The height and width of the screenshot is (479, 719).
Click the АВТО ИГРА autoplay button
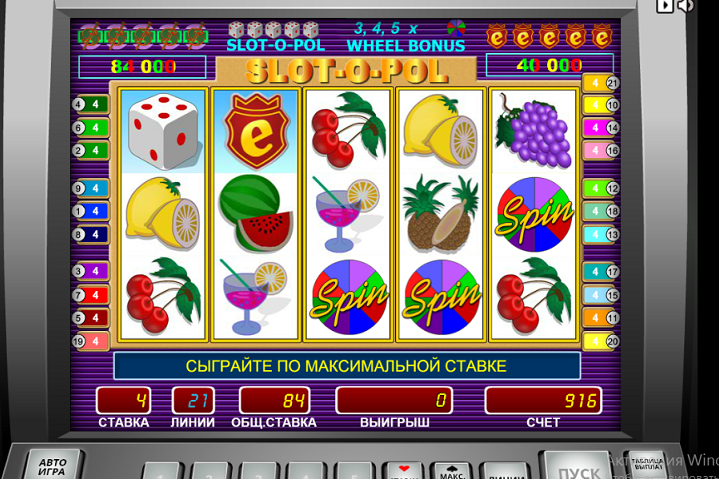point(52,465)
